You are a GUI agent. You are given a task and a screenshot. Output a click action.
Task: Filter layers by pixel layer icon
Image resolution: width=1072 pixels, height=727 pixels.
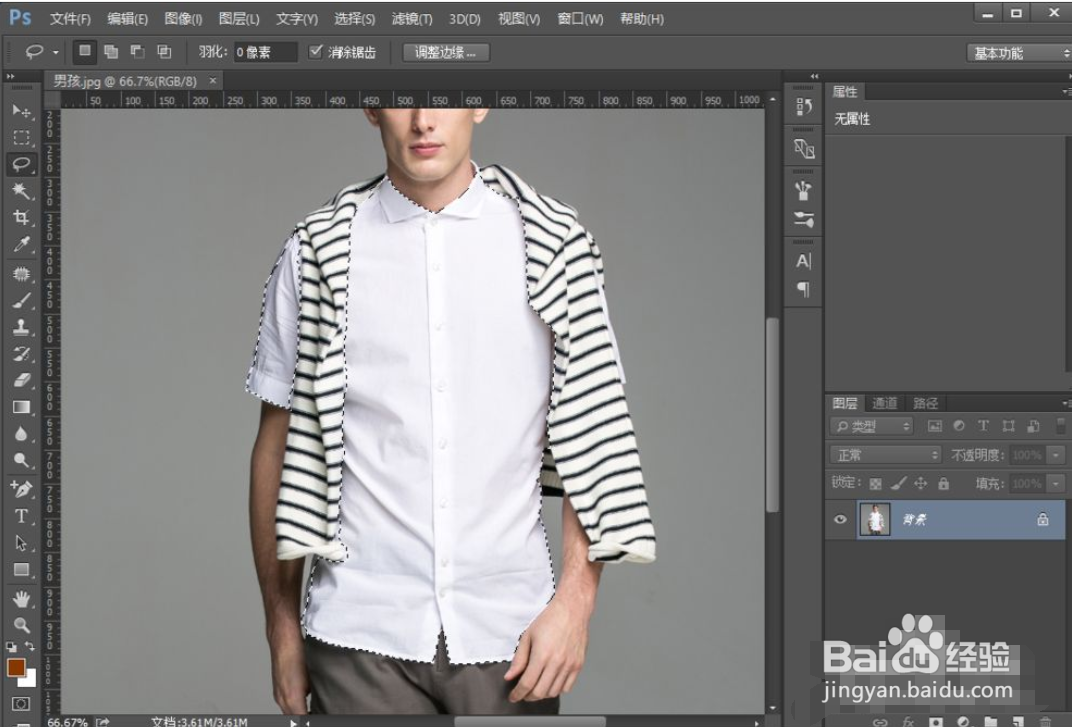click(935, 426)
